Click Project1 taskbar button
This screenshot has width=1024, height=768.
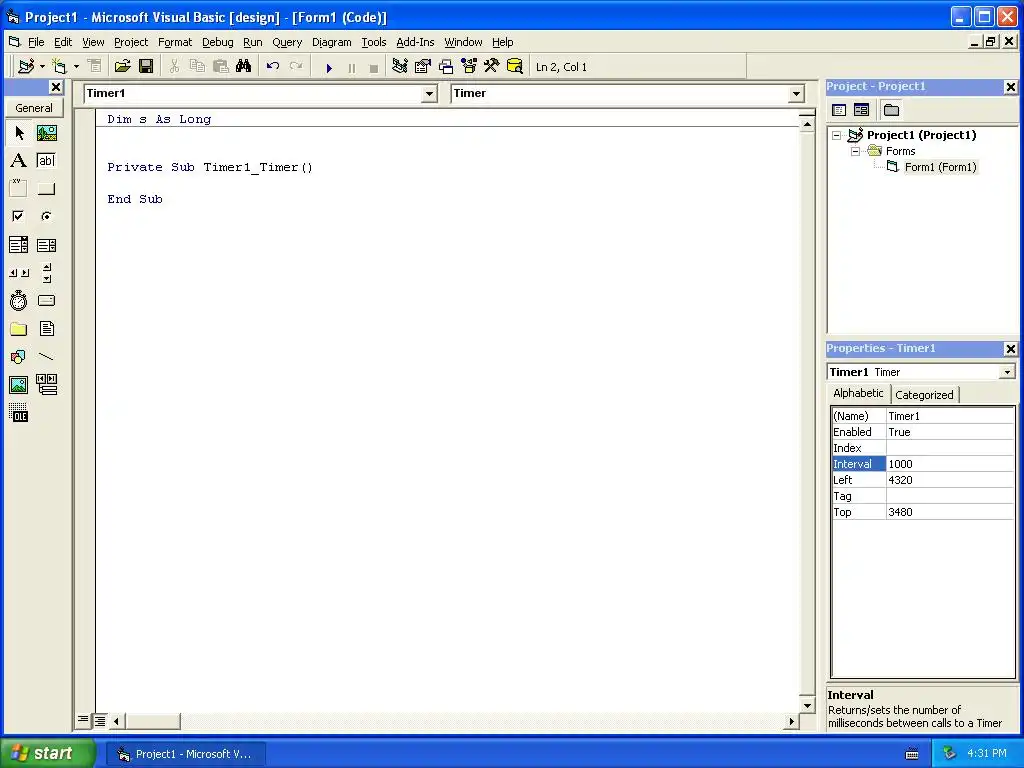coord(185,754)
